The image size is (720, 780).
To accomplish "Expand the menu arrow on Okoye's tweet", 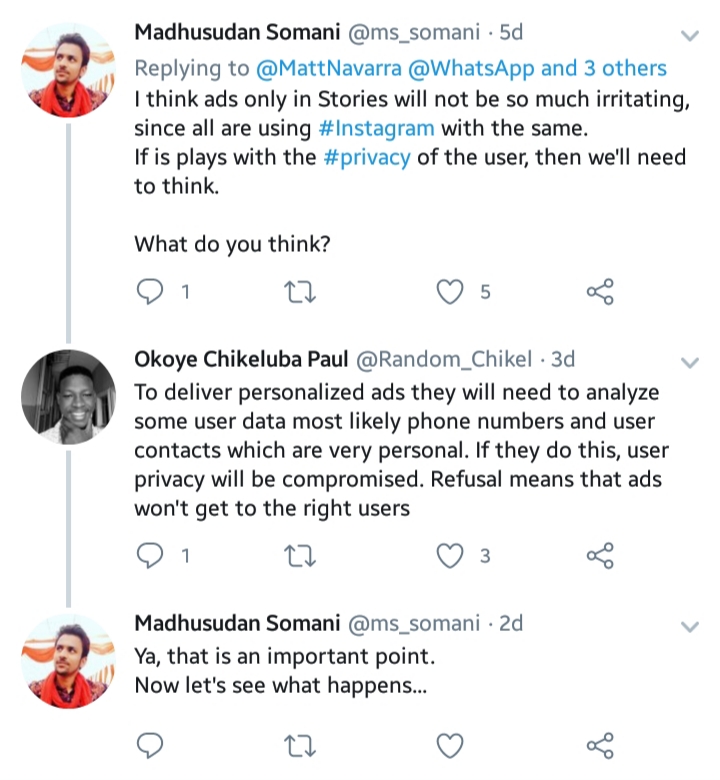I will coord(689,361).
